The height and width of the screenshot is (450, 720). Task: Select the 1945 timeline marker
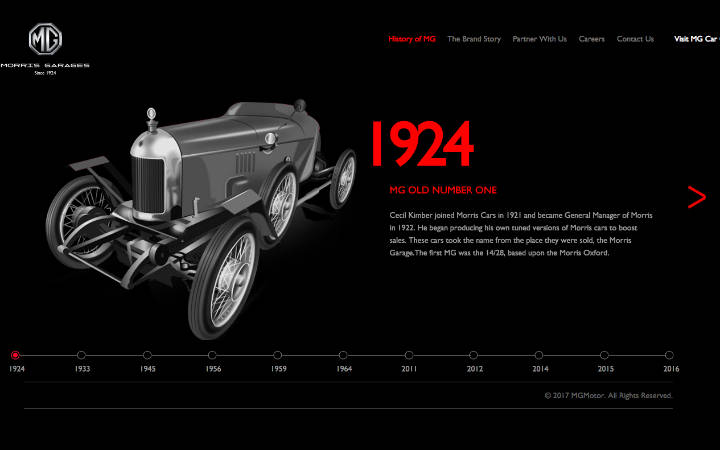click(x=147, y=355)
